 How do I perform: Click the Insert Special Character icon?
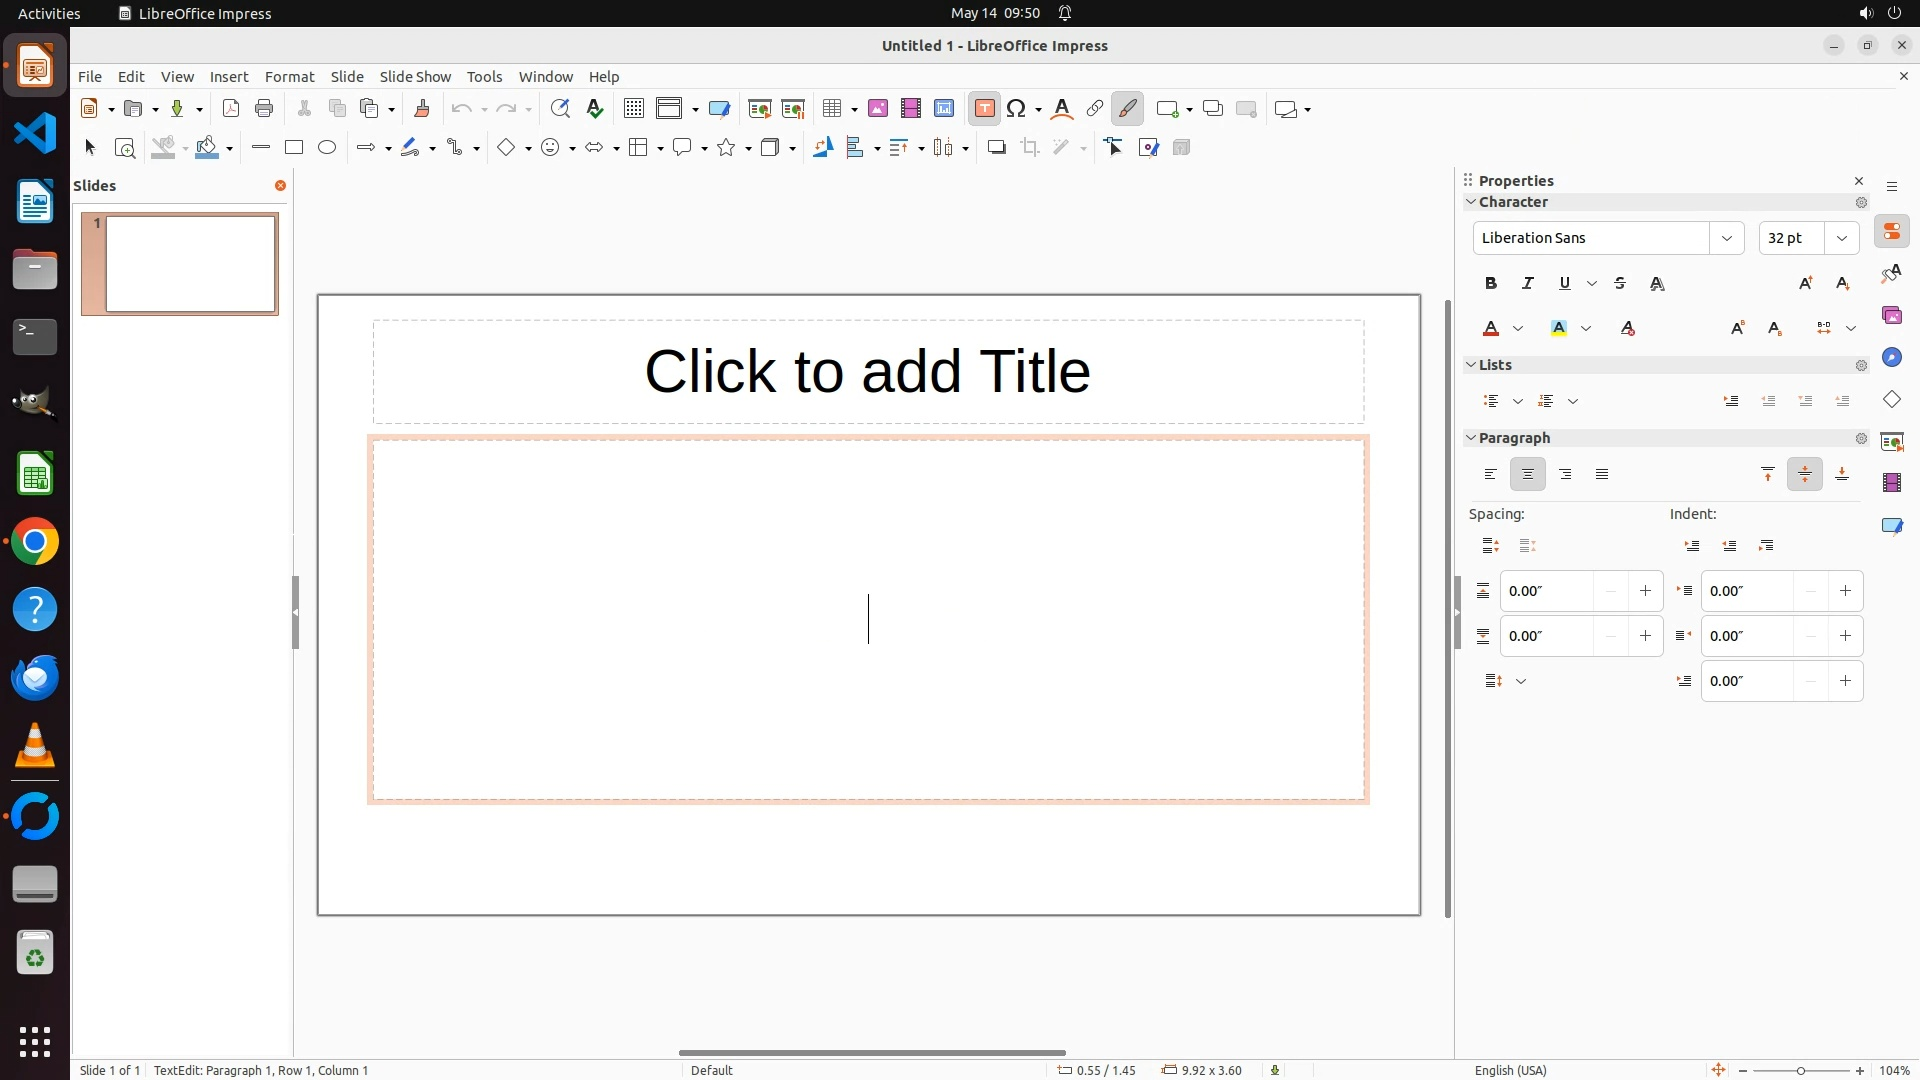pos(1016,109)
